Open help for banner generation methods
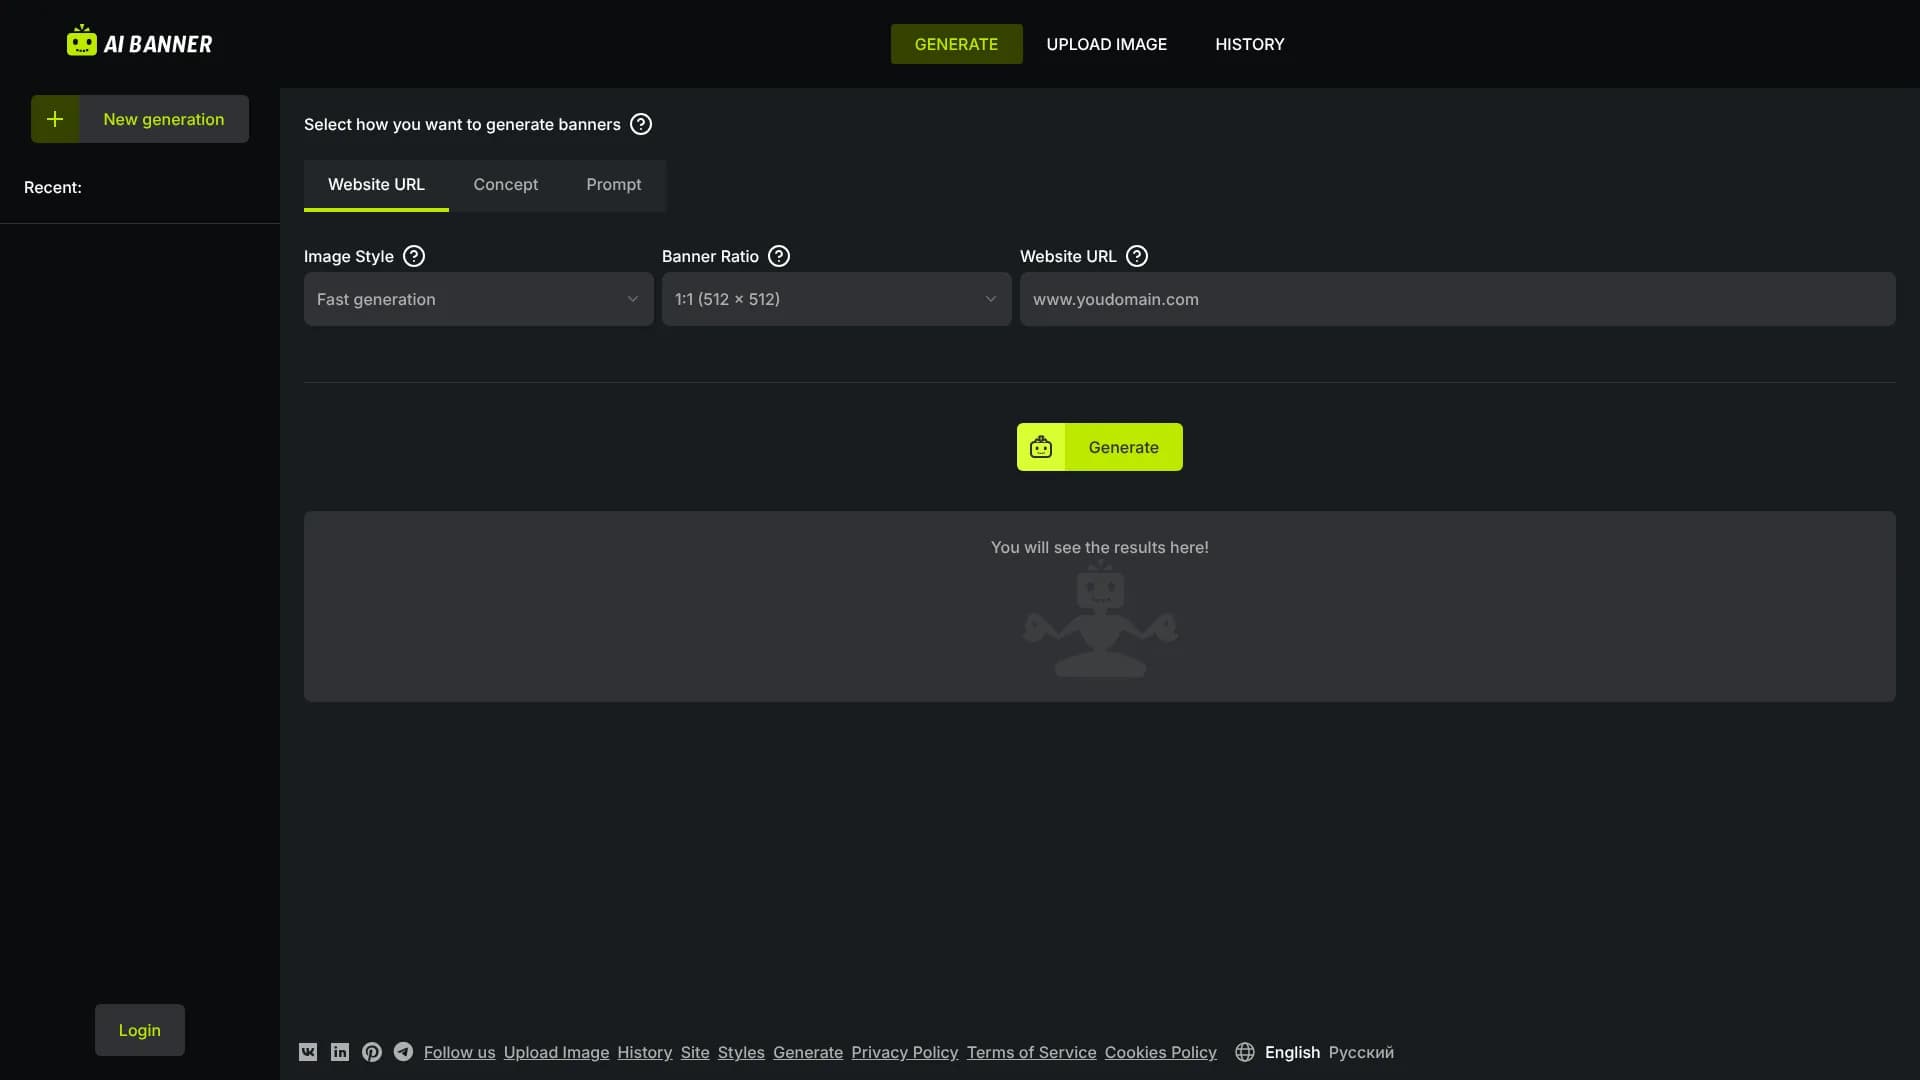 click(x=641, y=124)
